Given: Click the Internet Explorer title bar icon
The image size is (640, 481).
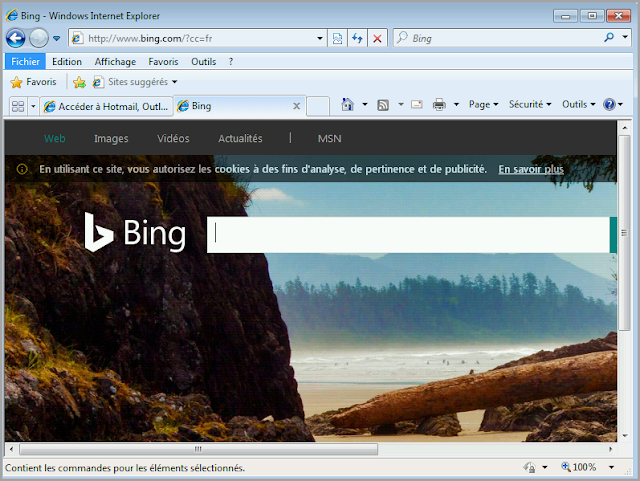Looking at the screenshot, I should tap(12, 16).
